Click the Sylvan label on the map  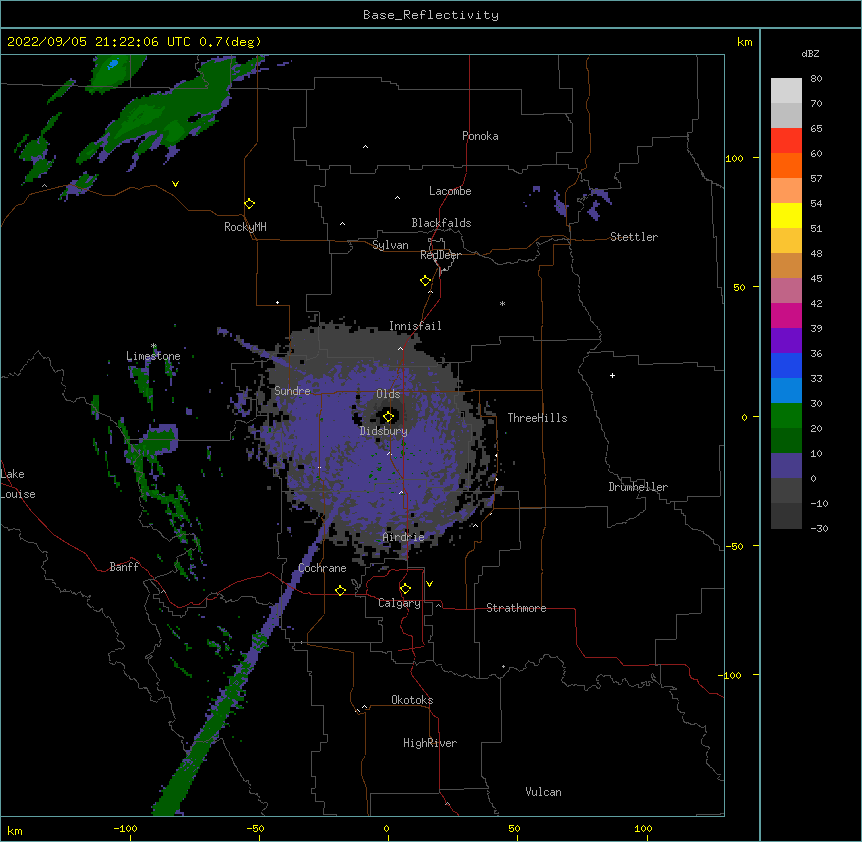click(390, 245)
